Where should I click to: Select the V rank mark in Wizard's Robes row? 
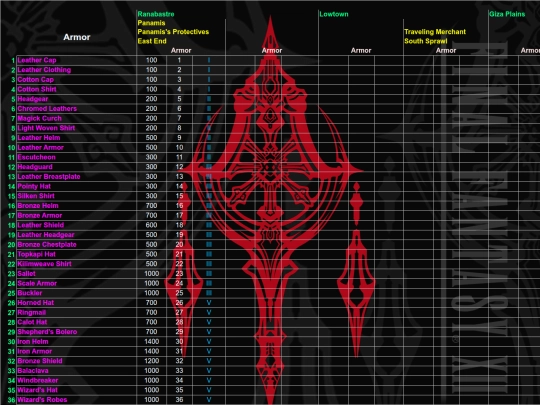[x=209, y=400]
